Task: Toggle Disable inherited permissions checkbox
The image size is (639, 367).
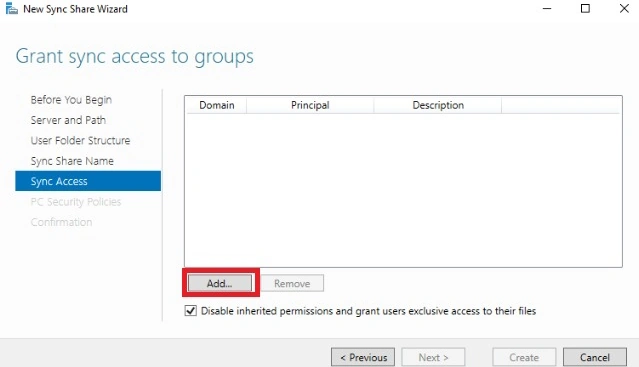Action: (x=190, y=311)
